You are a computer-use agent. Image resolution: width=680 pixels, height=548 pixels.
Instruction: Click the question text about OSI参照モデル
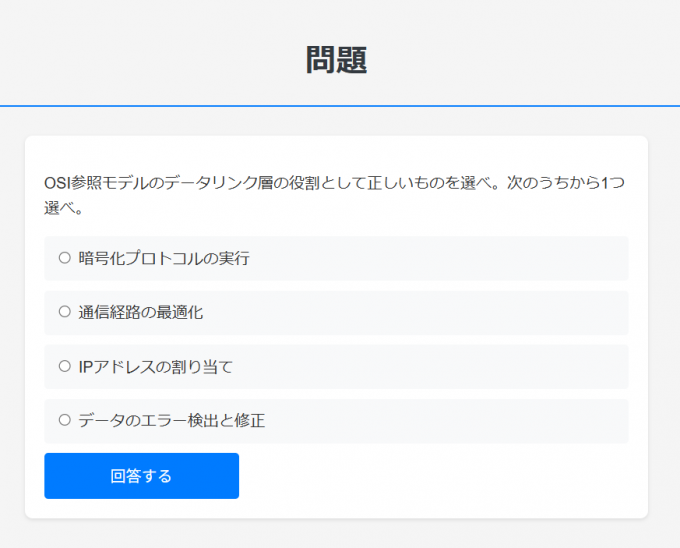[x=334, y=195]
